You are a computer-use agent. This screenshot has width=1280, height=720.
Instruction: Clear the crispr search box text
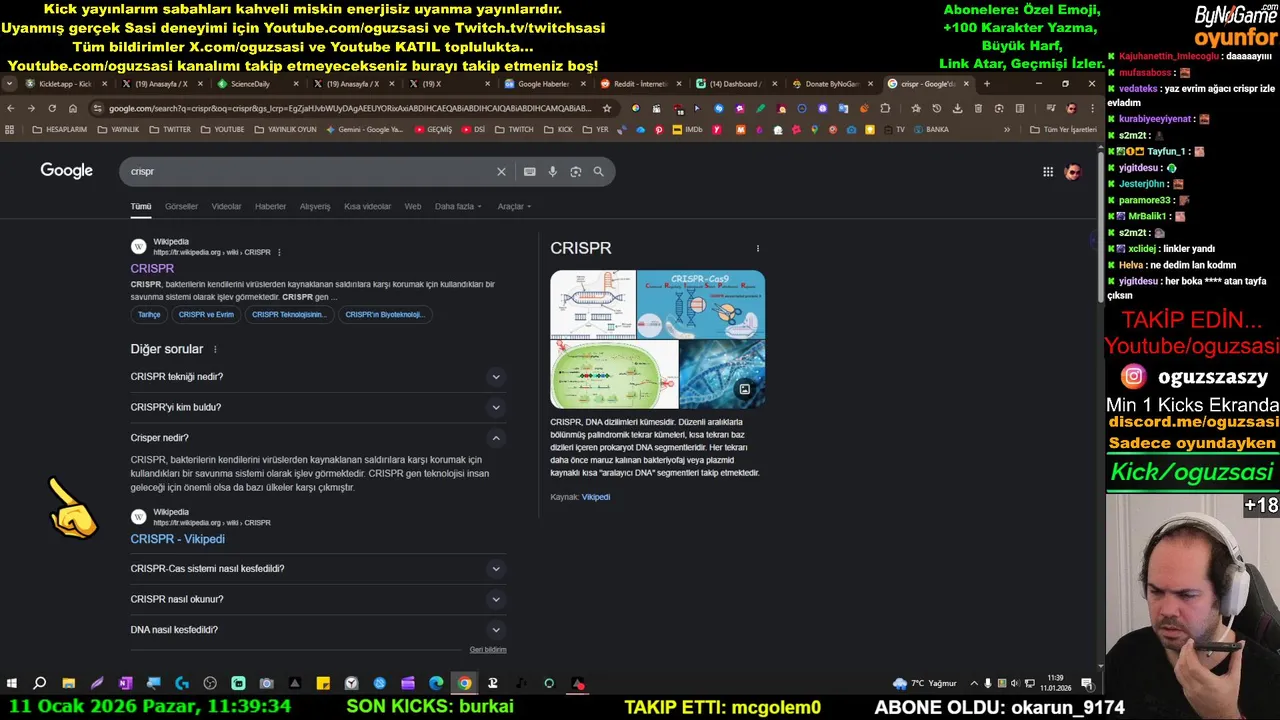click(501, 172)
